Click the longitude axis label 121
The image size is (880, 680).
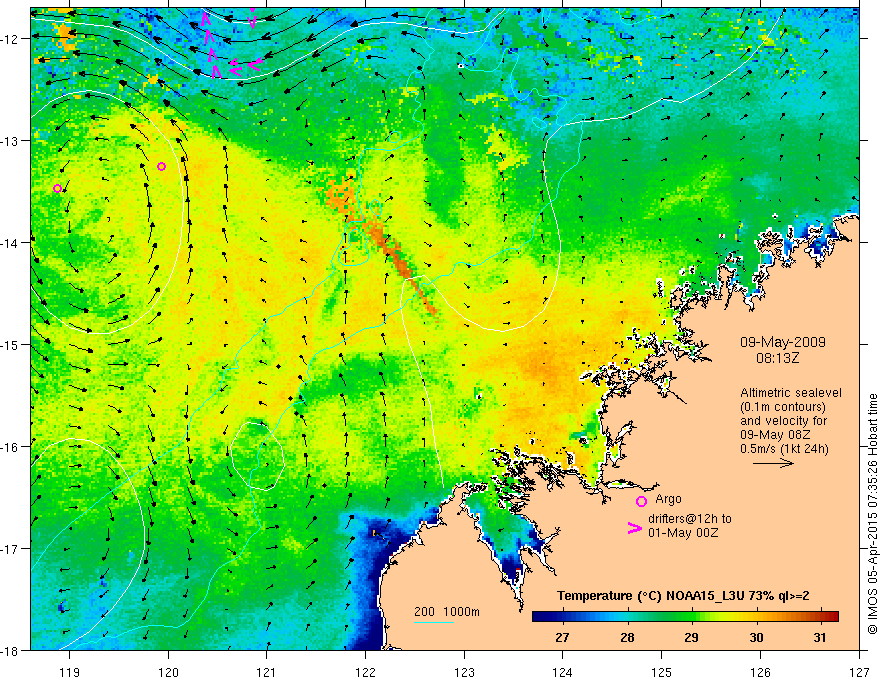[267, 672]
